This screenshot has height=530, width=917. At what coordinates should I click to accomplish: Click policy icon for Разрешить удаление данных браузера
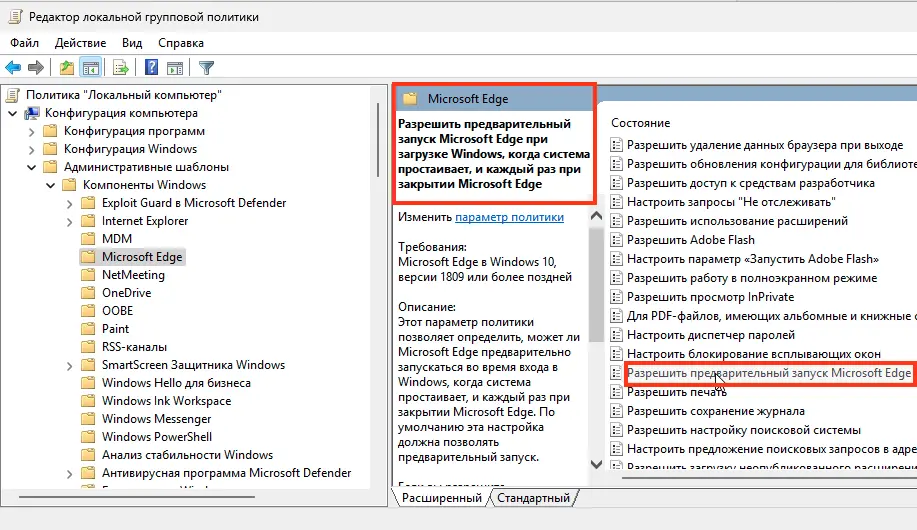tap(616, 145)
